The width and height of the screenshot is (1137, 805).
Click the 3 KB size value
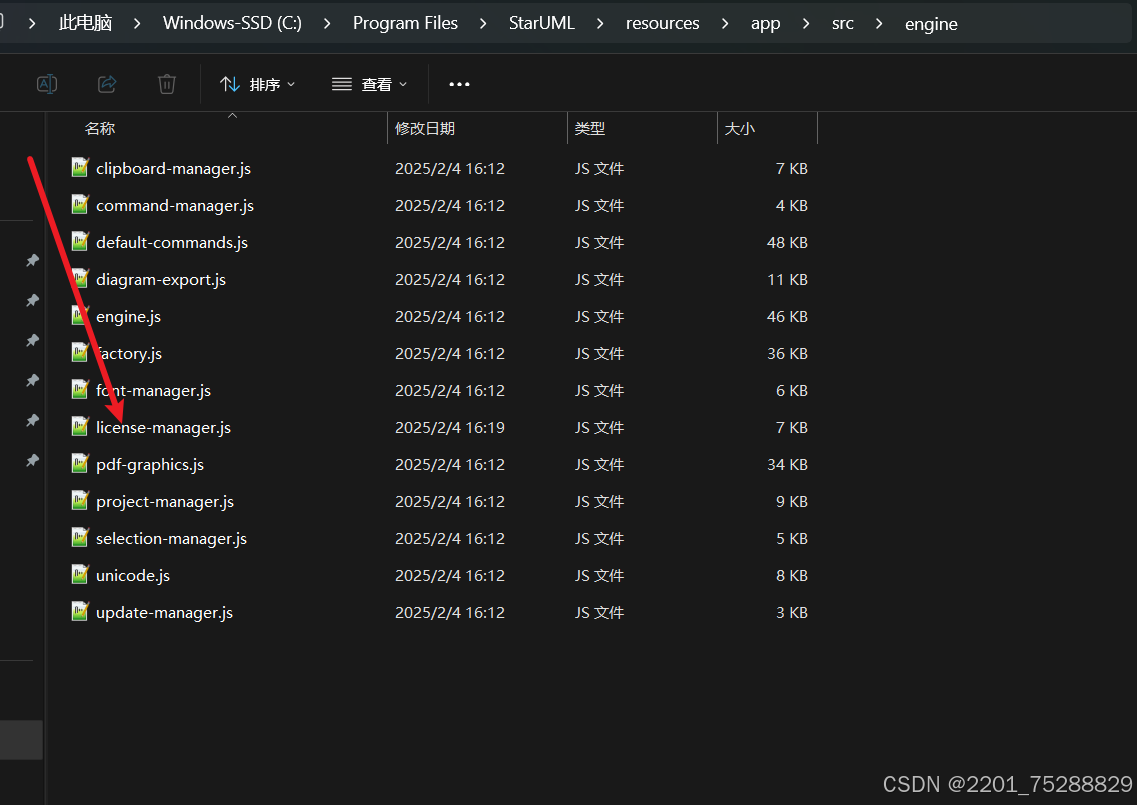(792, 612)
